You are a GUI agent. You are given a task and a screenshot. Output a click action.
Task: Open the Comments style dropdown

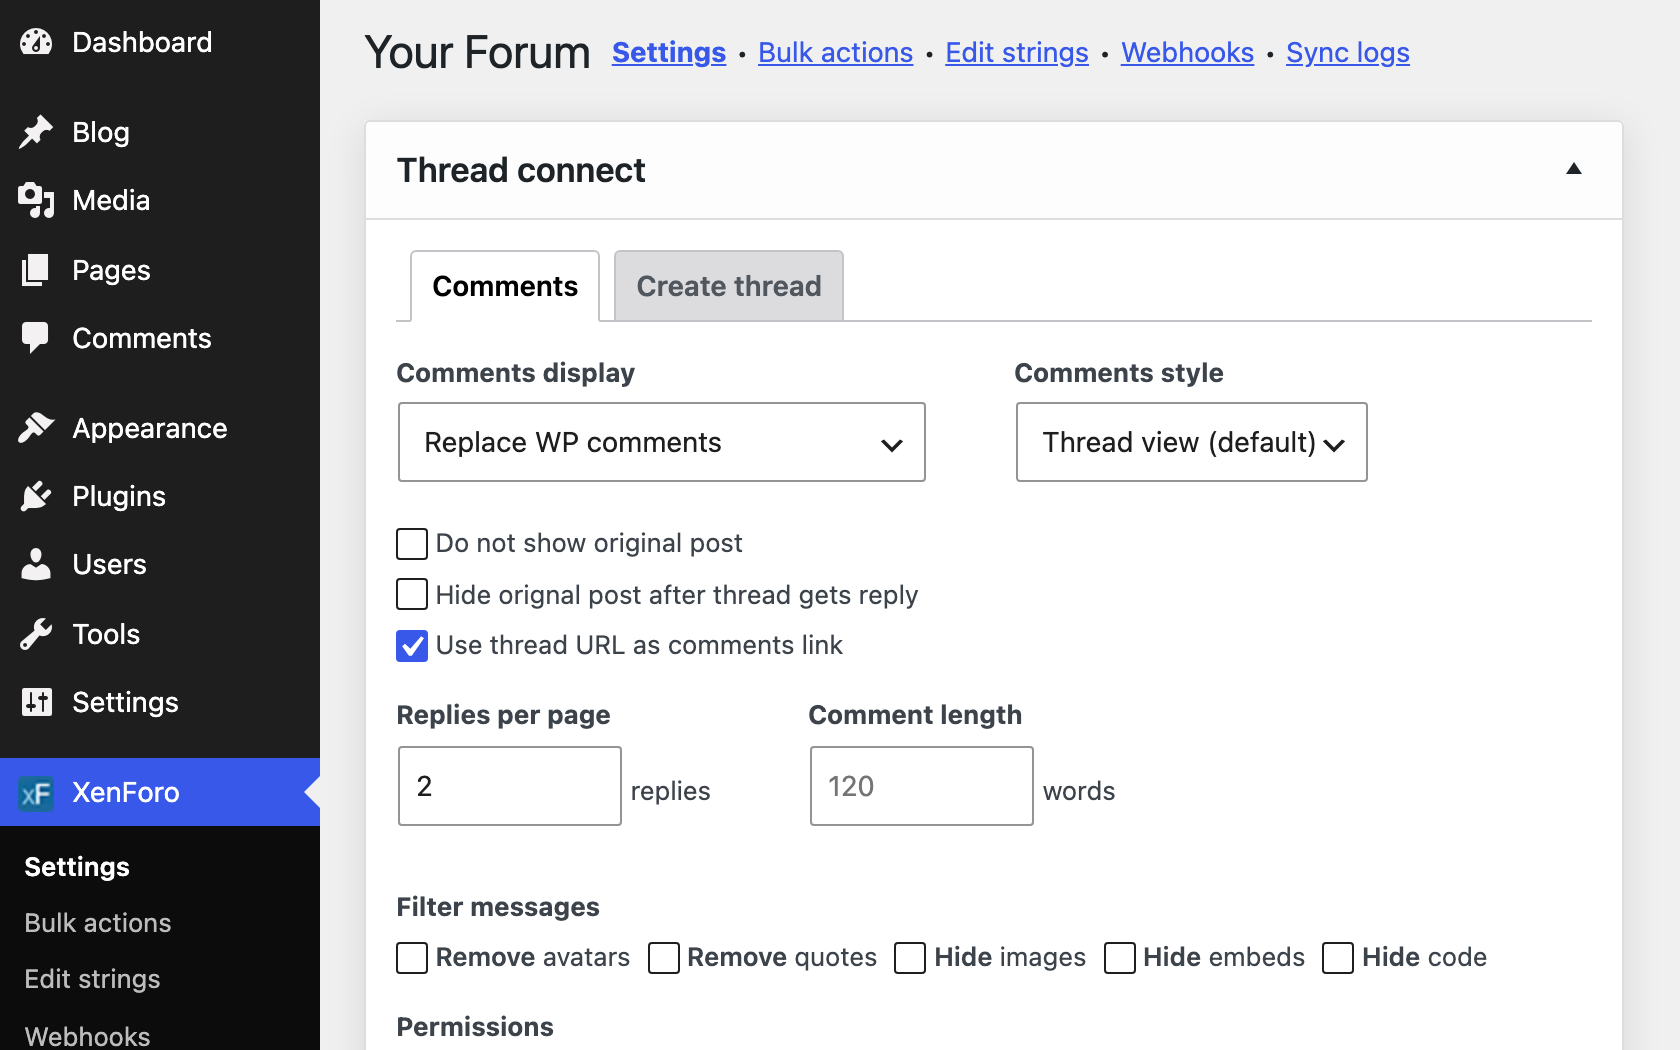tap(1192, 442)
